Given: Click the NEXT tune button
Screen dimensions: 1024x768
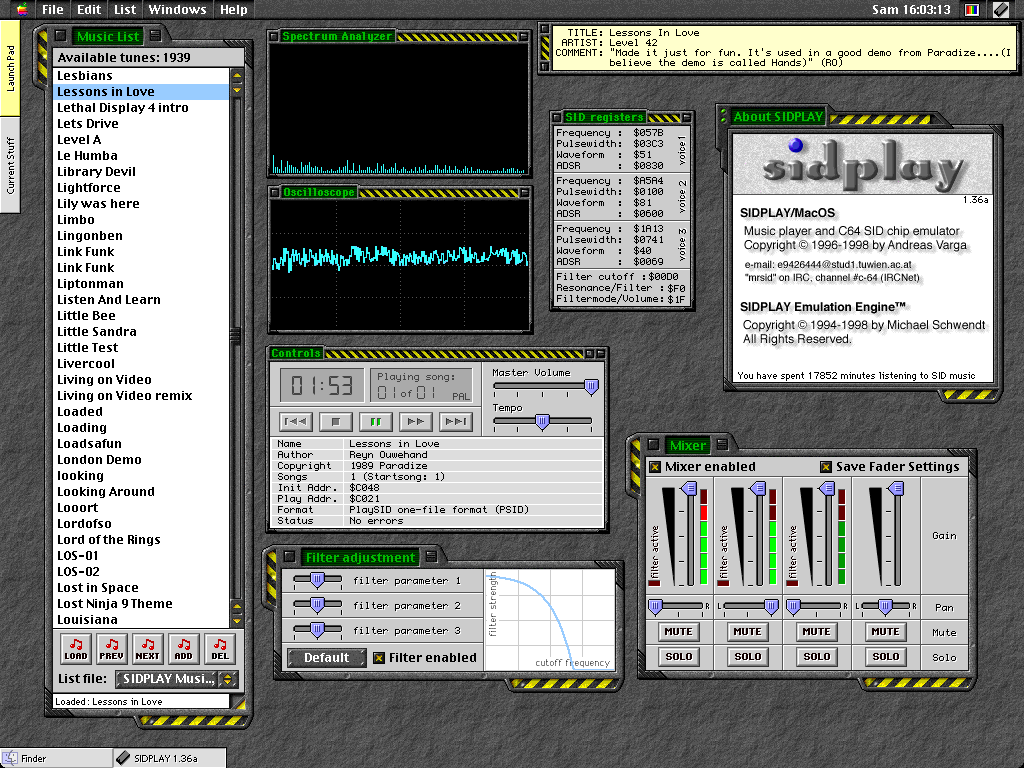Looking at the screenshot, I should tap(148, 648).
